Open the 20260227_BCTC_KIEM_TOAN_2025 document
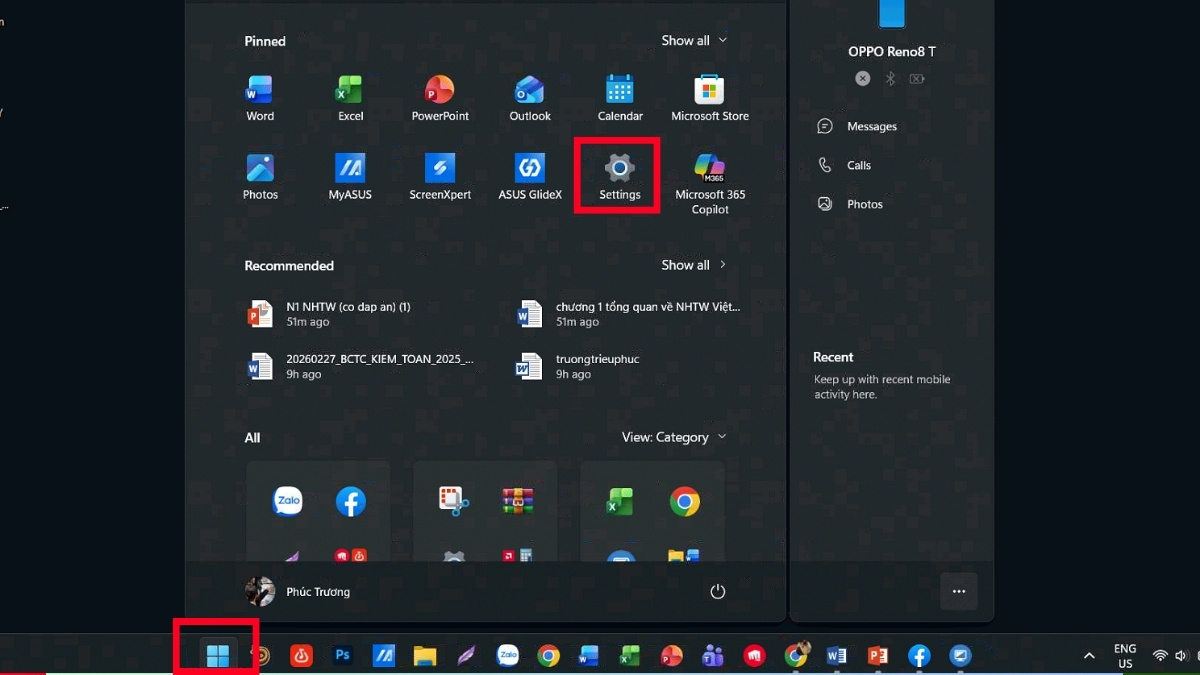This screenshot has height=675, width=1200. click(x=362, y=366)
